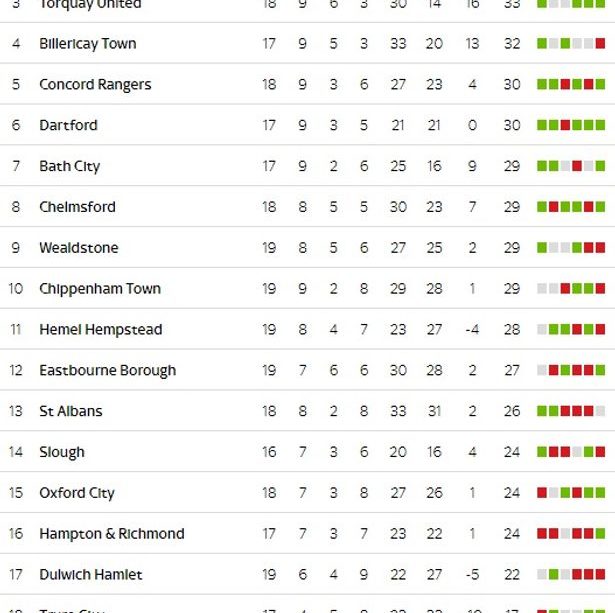This screenshot has height=613, width=615.
Task: Select Dartford in the league table
Action: pyautogui.click(x=68, y=126)
